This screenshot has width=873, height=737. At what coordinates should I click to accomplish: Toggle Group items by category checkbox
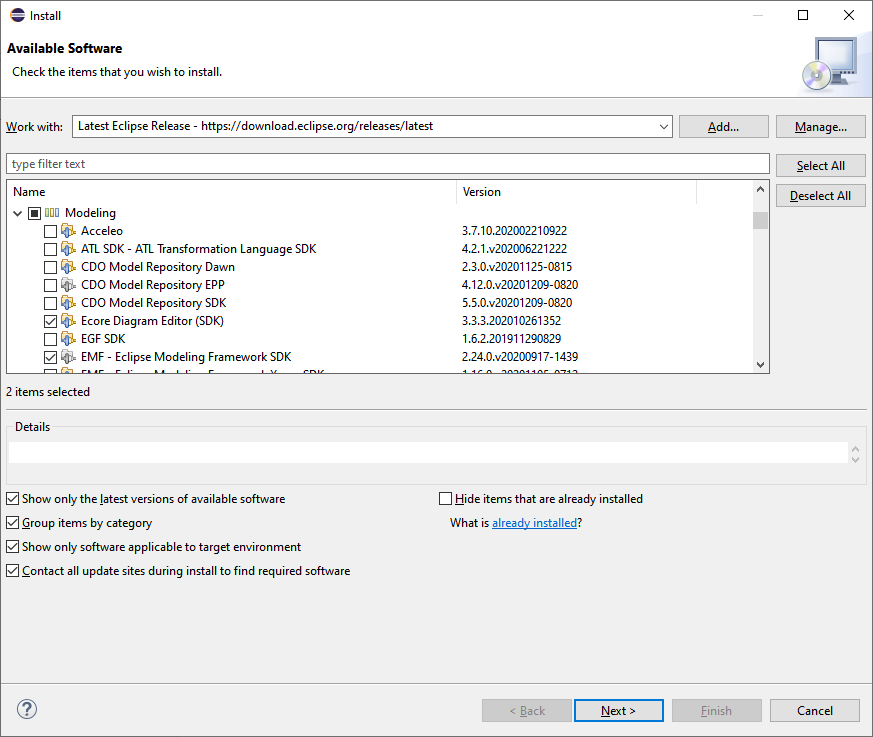click(12, 523)
